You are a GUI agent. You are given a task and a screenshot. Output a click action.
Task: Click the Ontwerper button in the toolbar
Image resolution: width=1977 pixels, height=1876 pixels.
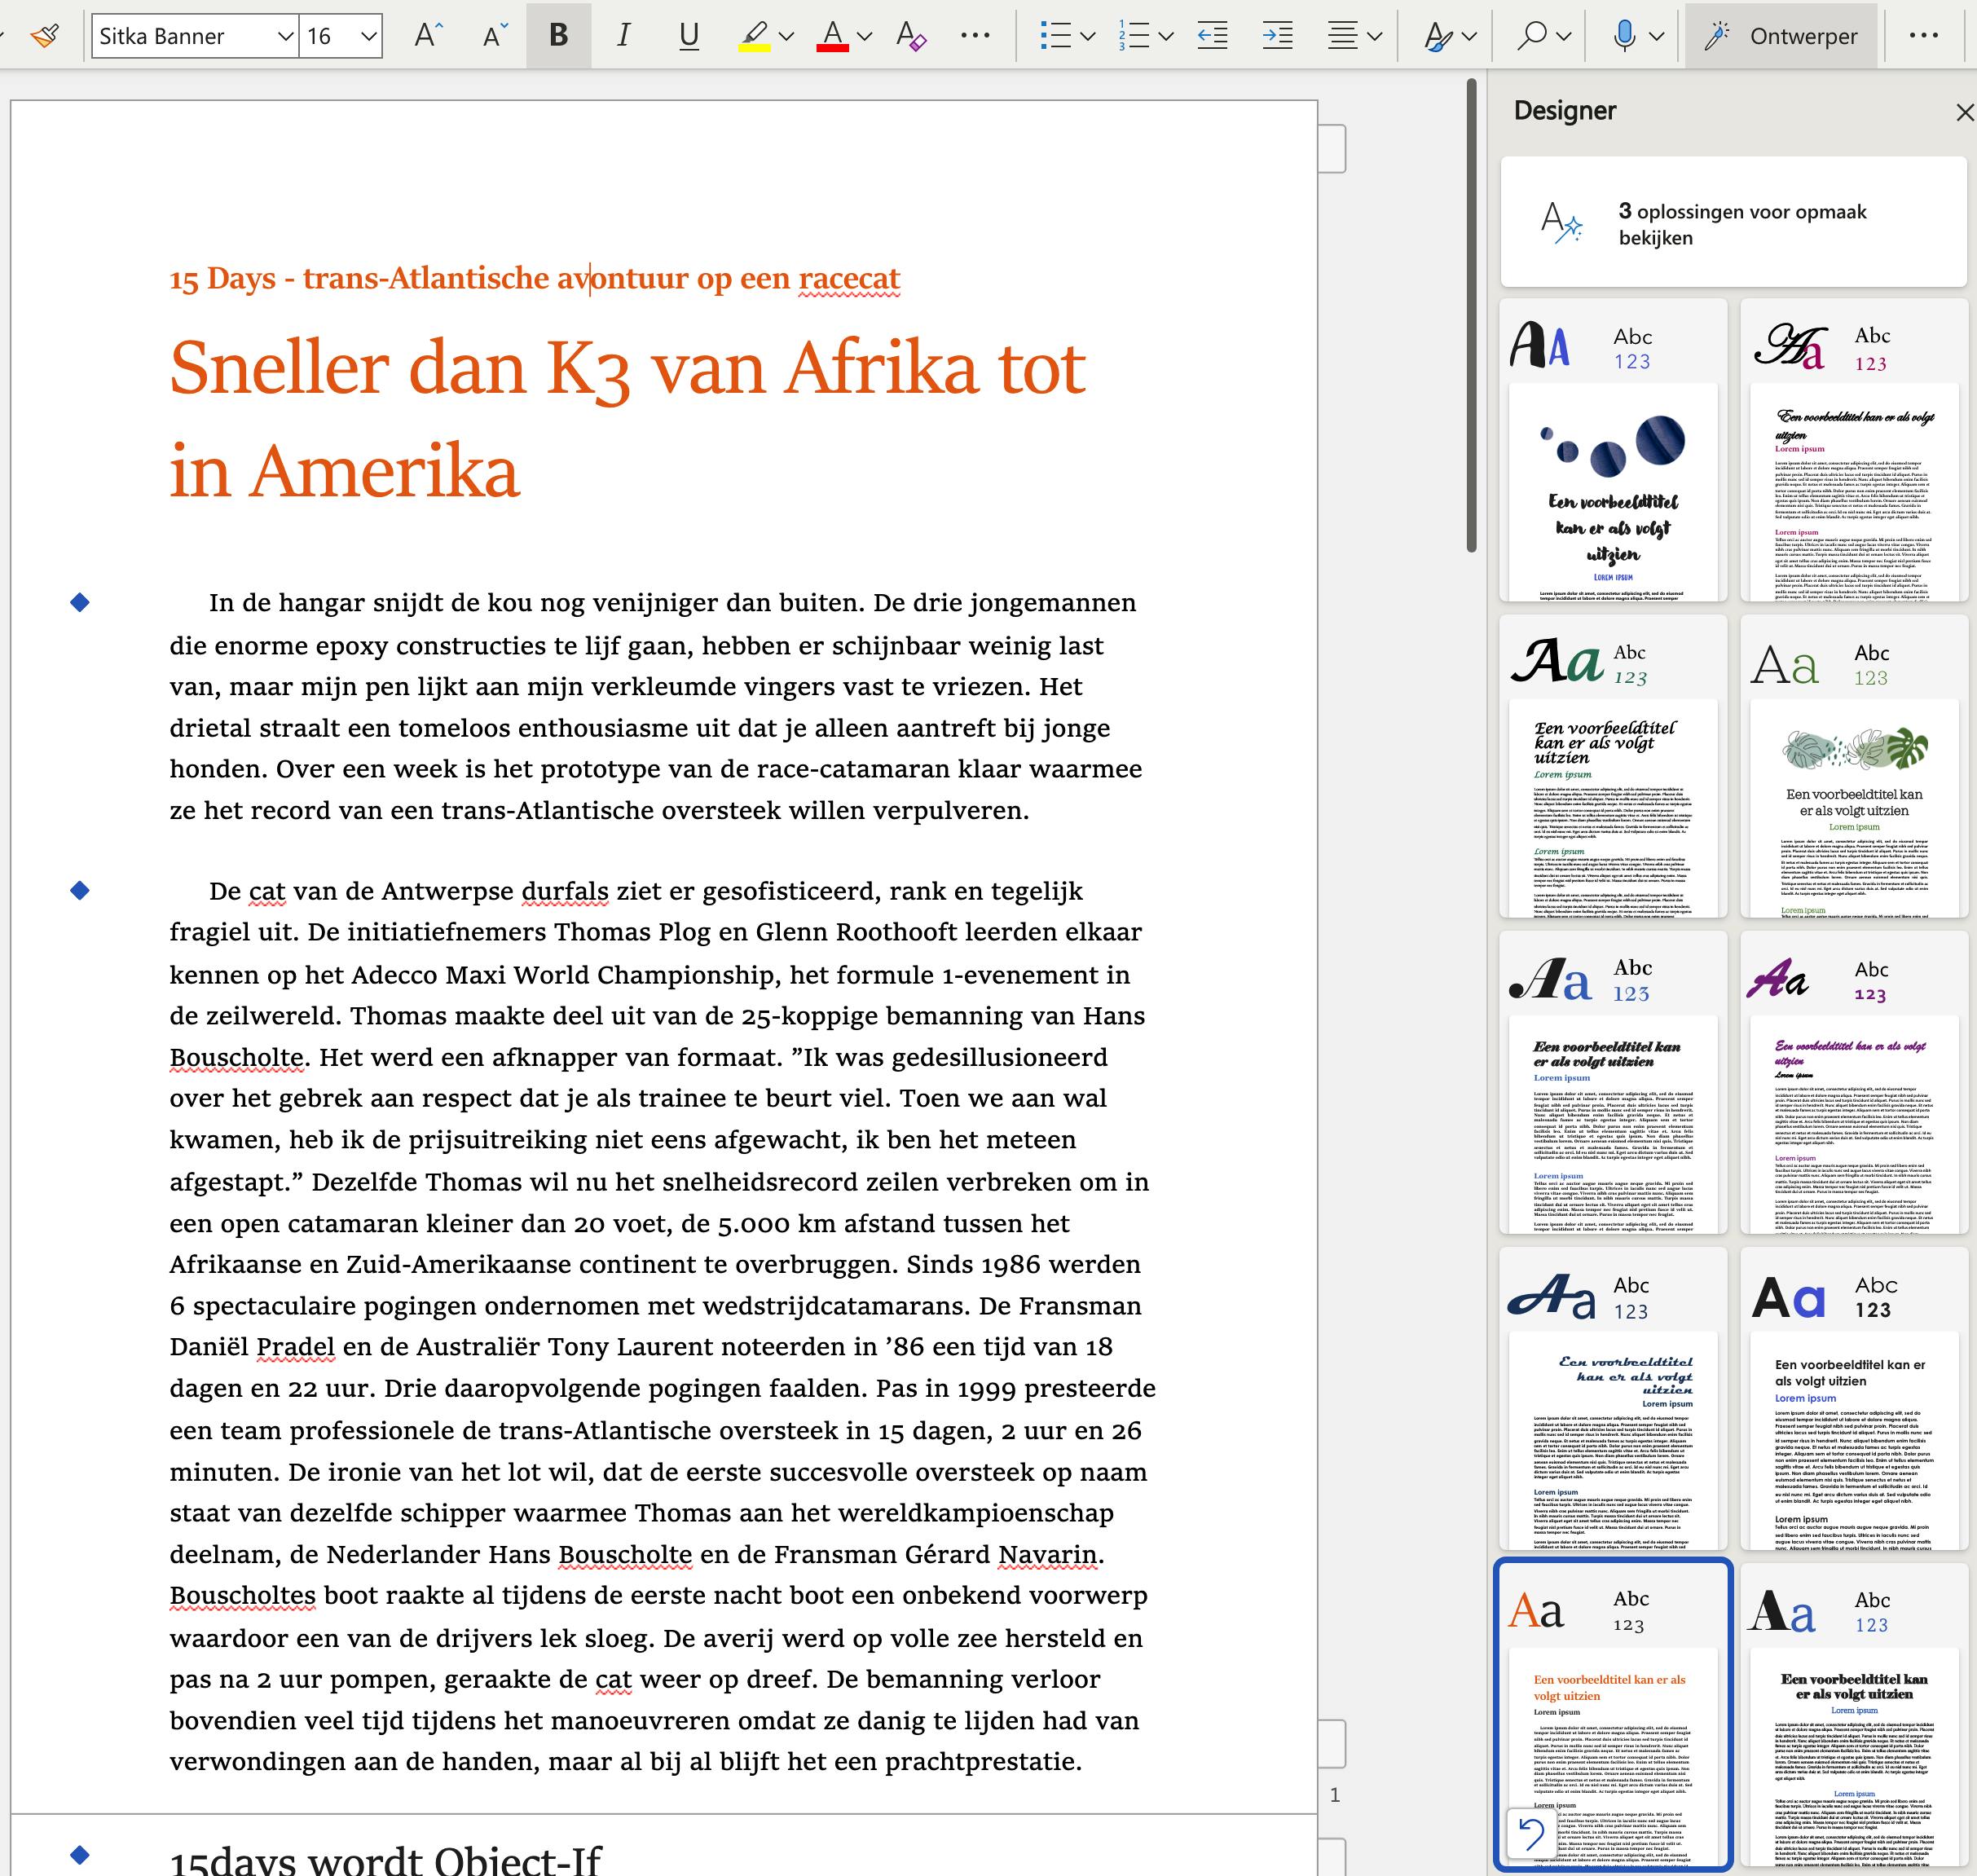pos(1781,36)
